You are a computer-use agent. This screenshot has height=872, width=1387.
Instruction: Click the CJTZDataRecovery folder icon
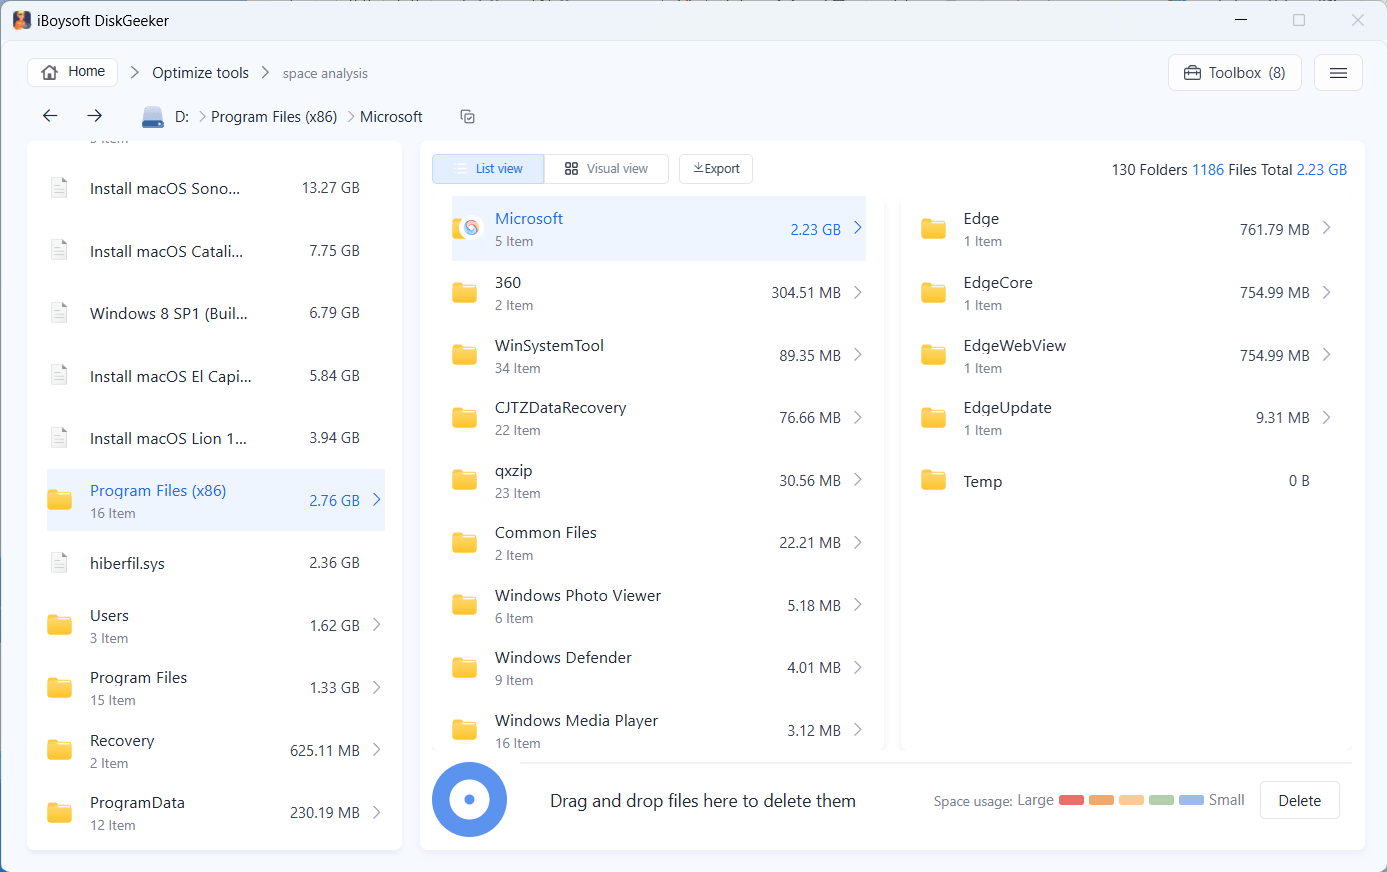click(x=464, y=418)
